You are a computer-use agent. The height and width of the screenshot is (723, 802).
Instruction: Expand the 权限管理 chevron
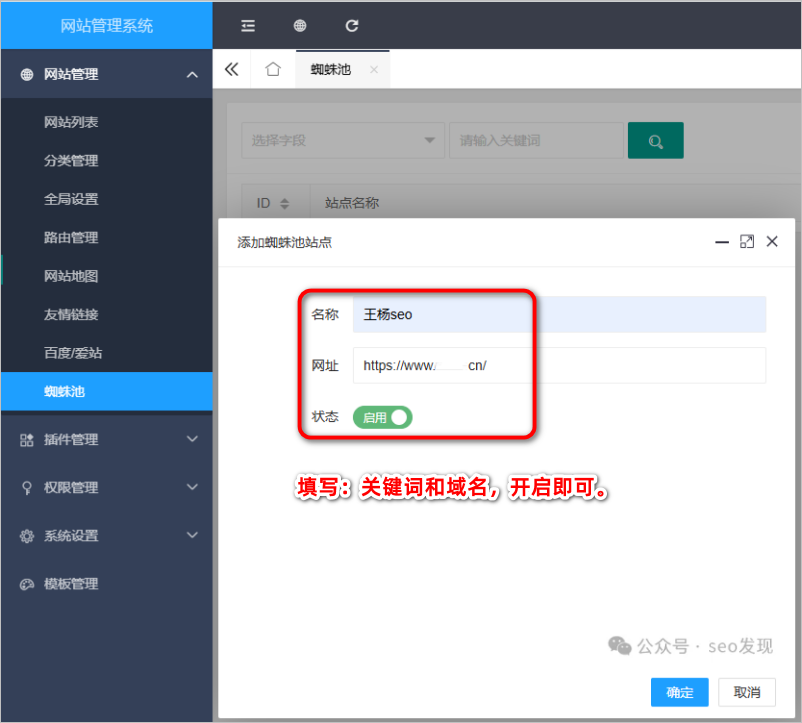click(x=192, y=487)
